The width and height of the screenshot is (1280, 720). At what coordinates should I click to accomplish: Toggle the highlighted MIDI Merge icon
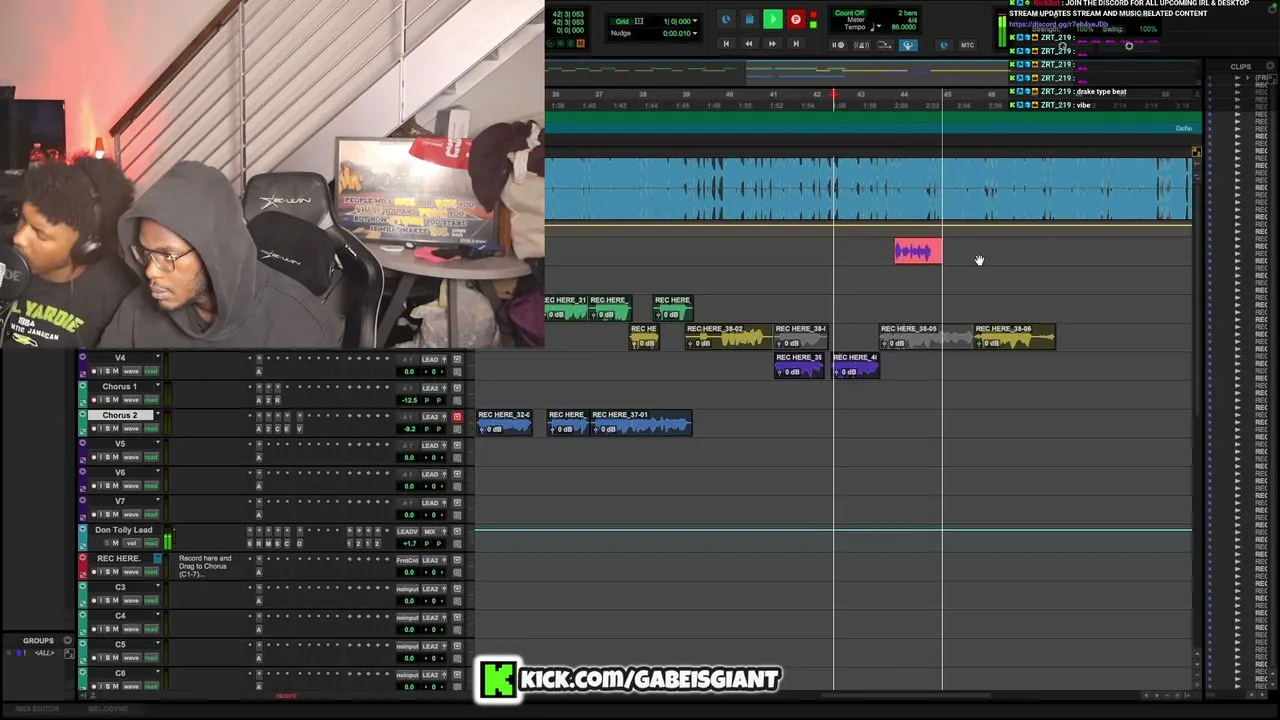[908, 45]
